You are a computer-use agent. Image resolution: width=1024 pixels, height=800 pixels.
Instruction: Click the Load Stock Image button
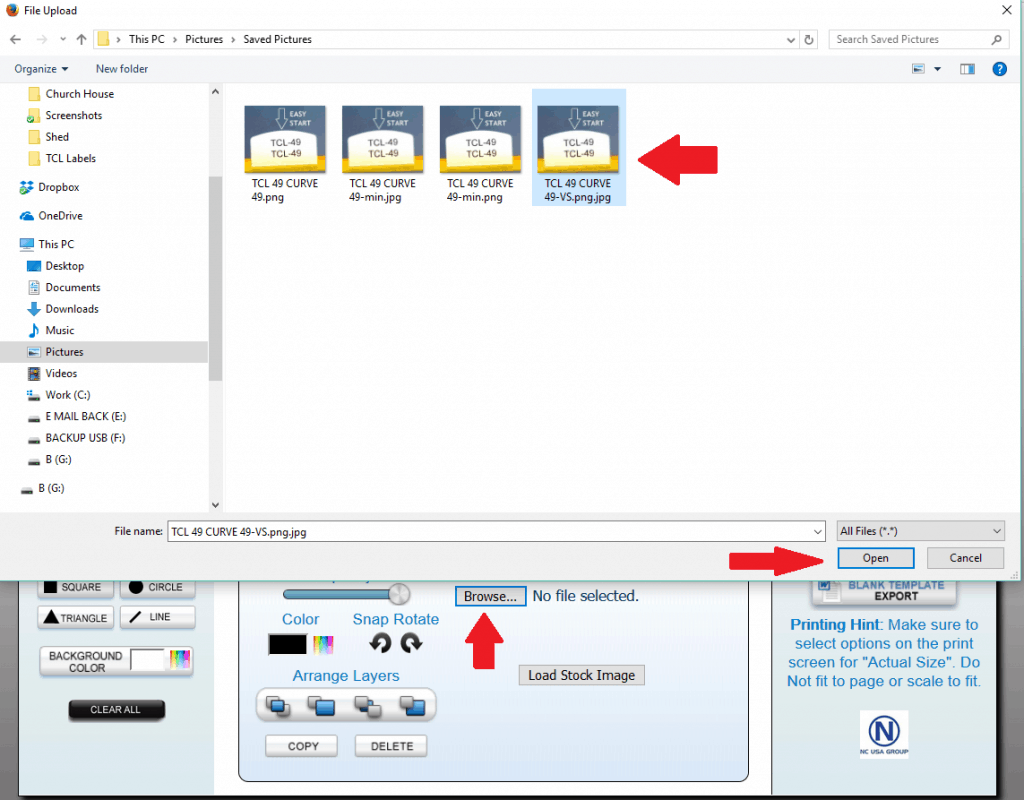click(581, 675)
